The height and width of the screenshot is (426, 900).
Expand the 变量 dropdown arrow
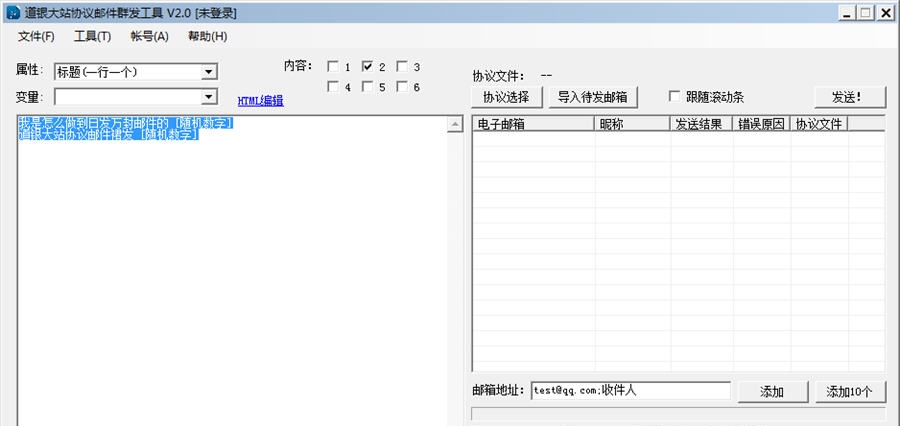pyautogui.click(x=209, y=98)
